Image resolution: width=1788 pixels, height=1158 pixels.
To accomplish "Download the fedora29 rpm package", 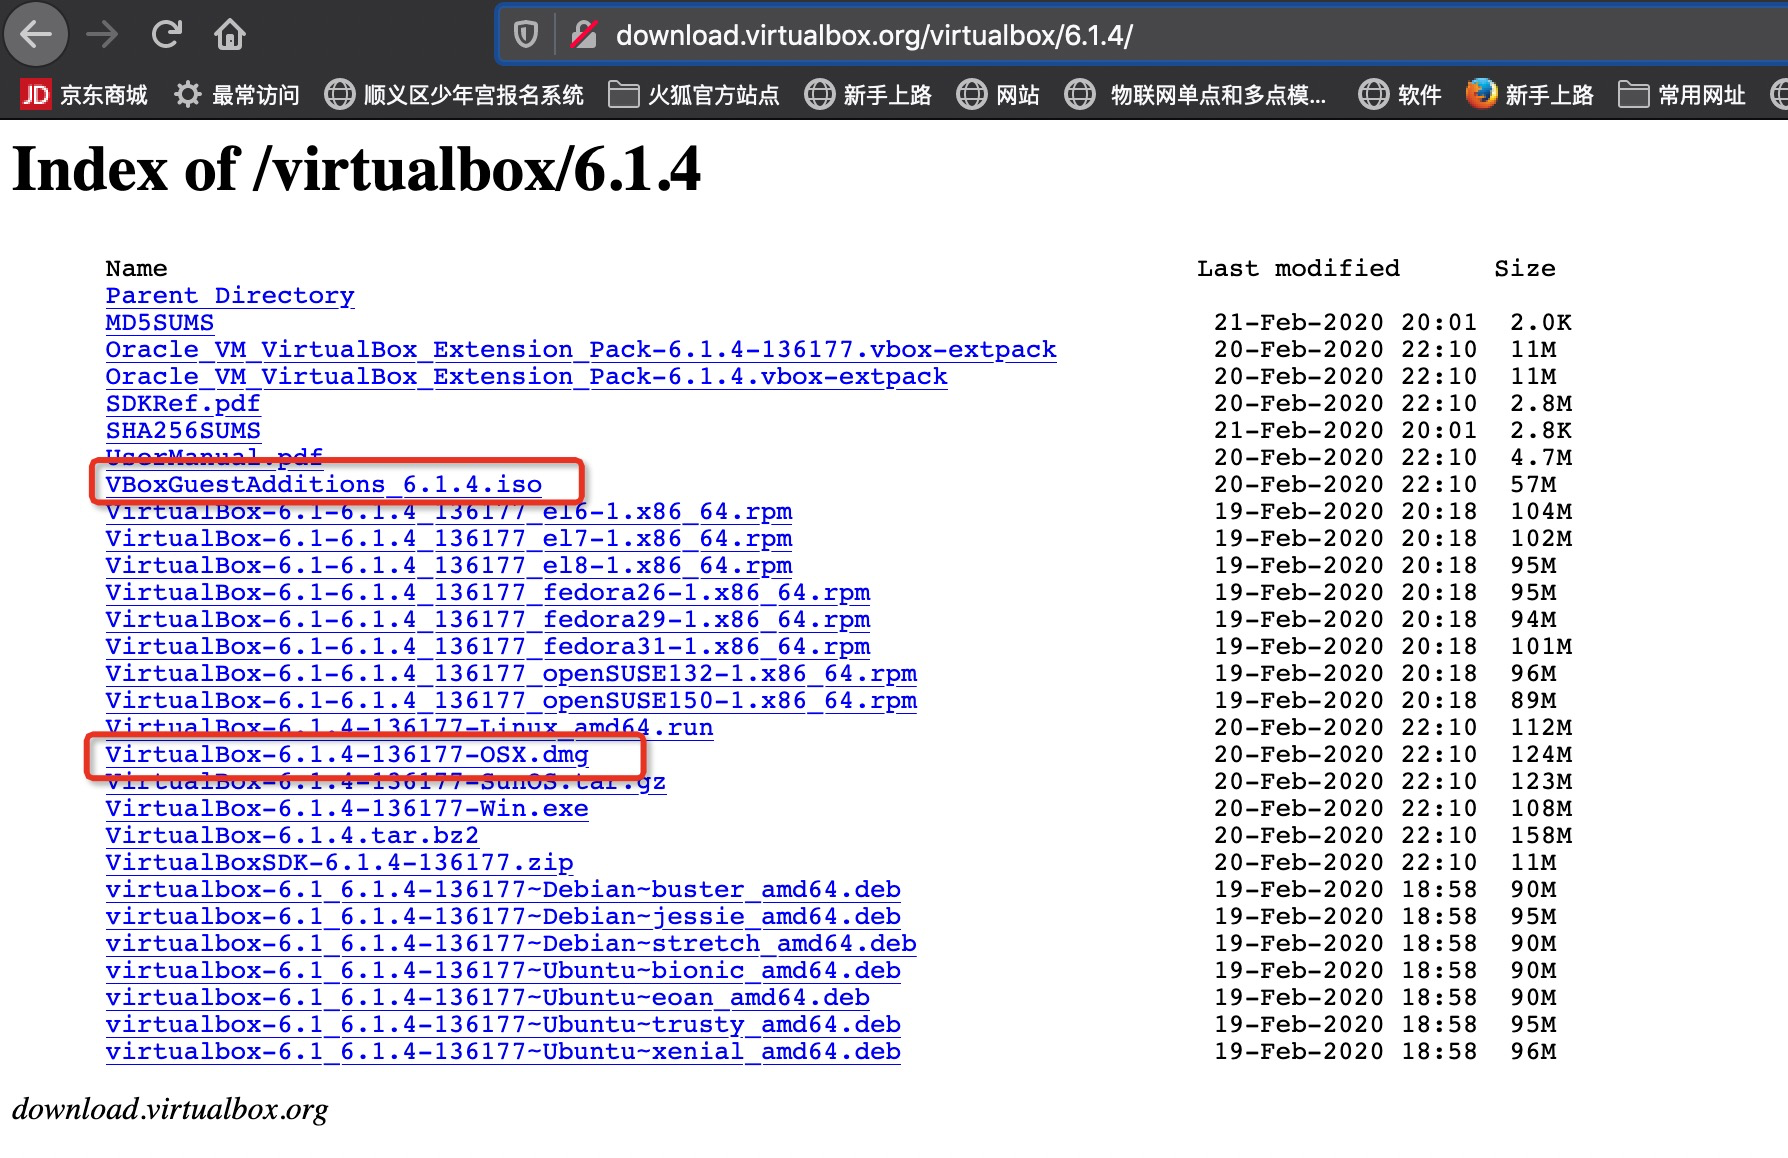I will (488, 620).
